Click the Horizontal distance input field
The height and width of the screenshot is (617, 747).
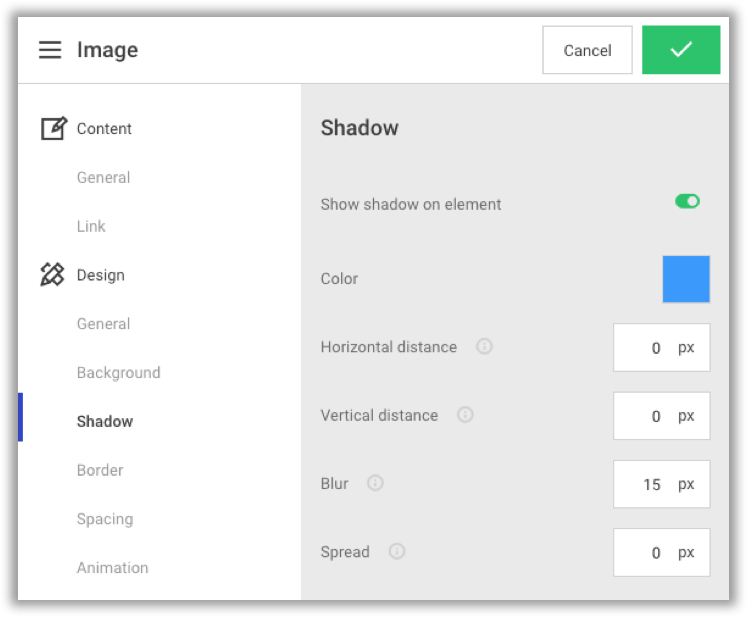661,347
